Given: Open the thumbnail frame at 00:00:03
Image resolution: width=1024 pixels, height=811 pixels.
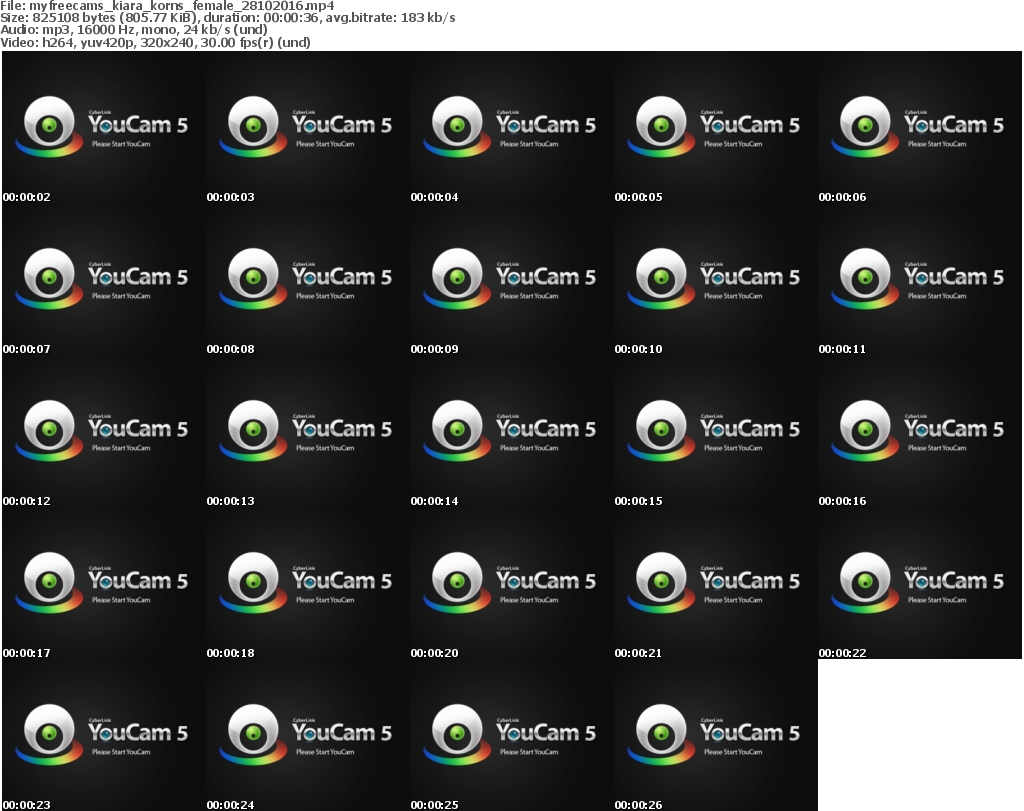Looking at the screenshot, I should [308, 127].
